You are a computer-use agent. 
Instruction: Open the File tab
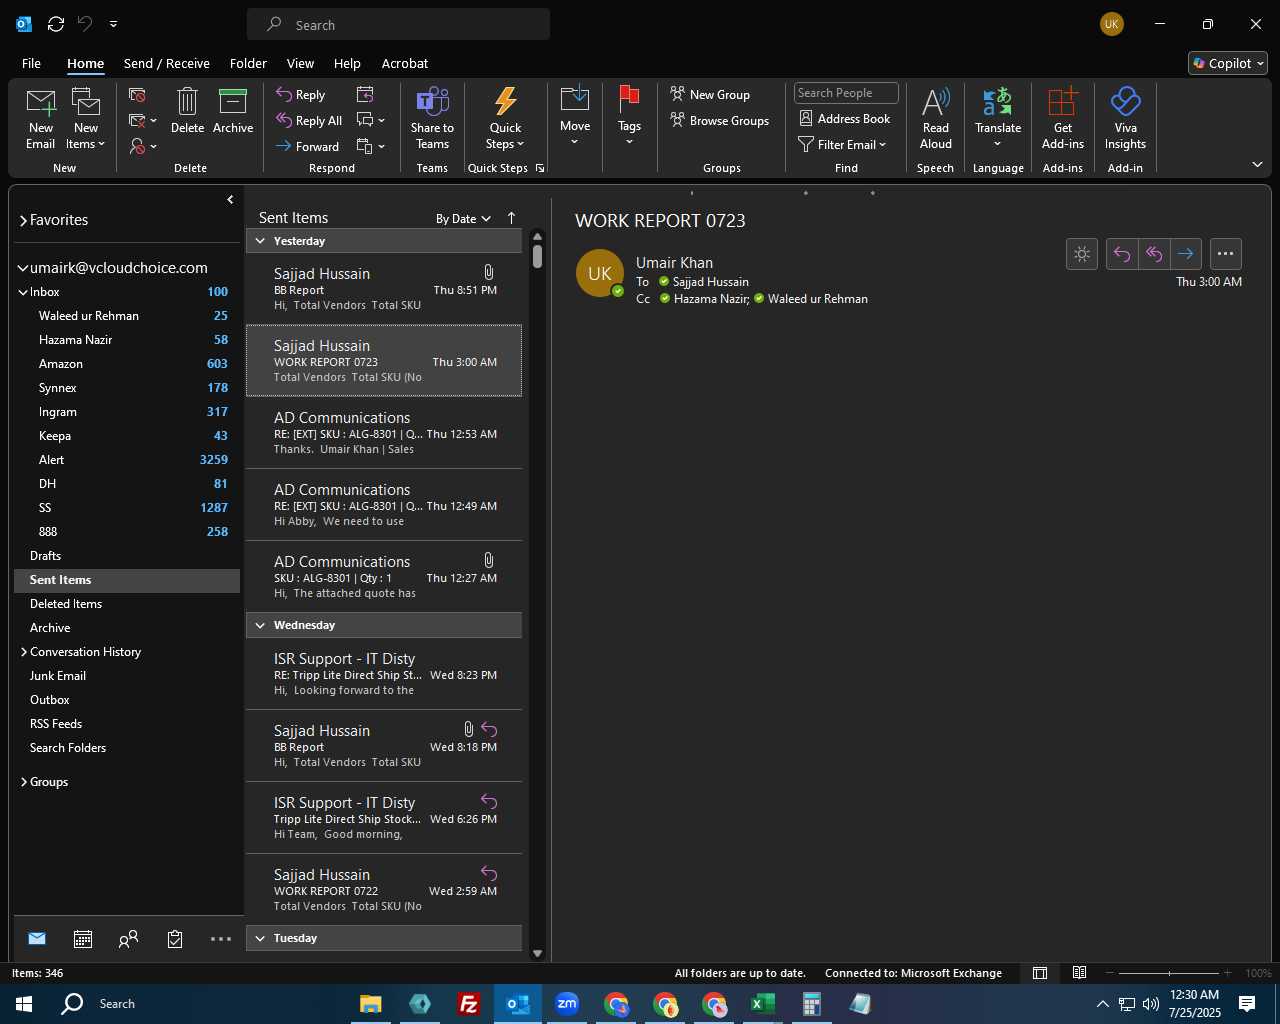tap(31, 63)
